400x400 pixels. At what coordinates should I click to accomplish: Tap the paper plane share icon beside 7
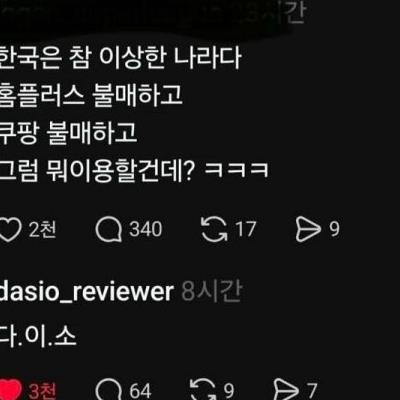coord(286,389)
